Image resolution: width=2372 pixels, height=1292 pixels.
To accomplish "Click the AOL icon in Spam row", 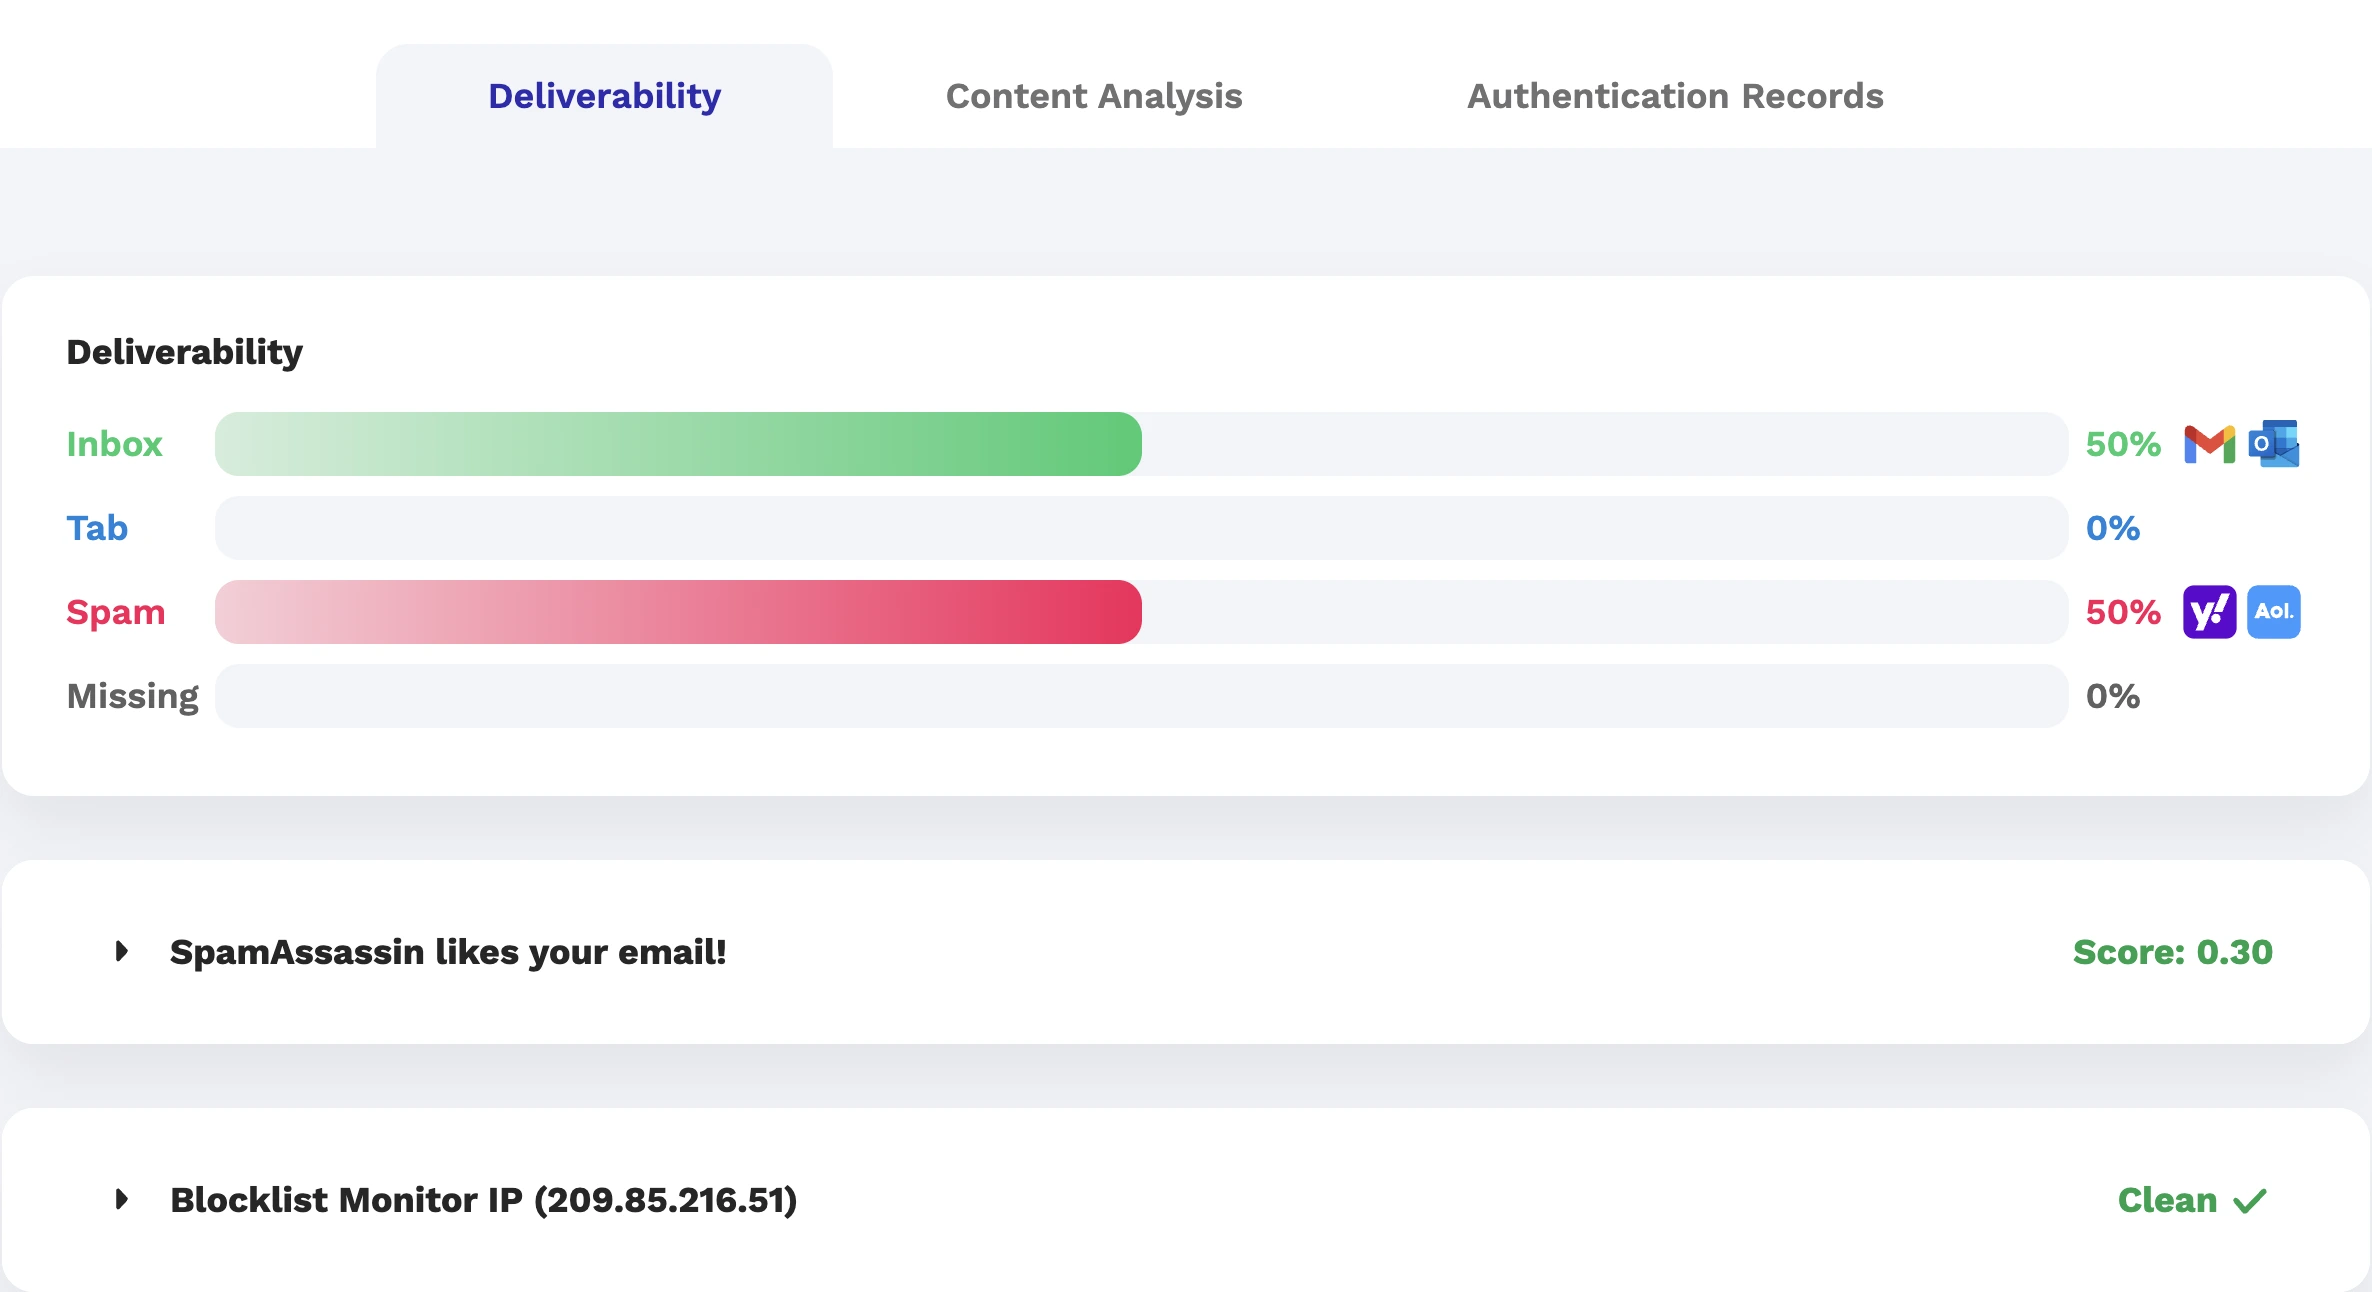I will (x=2274, y=612).
